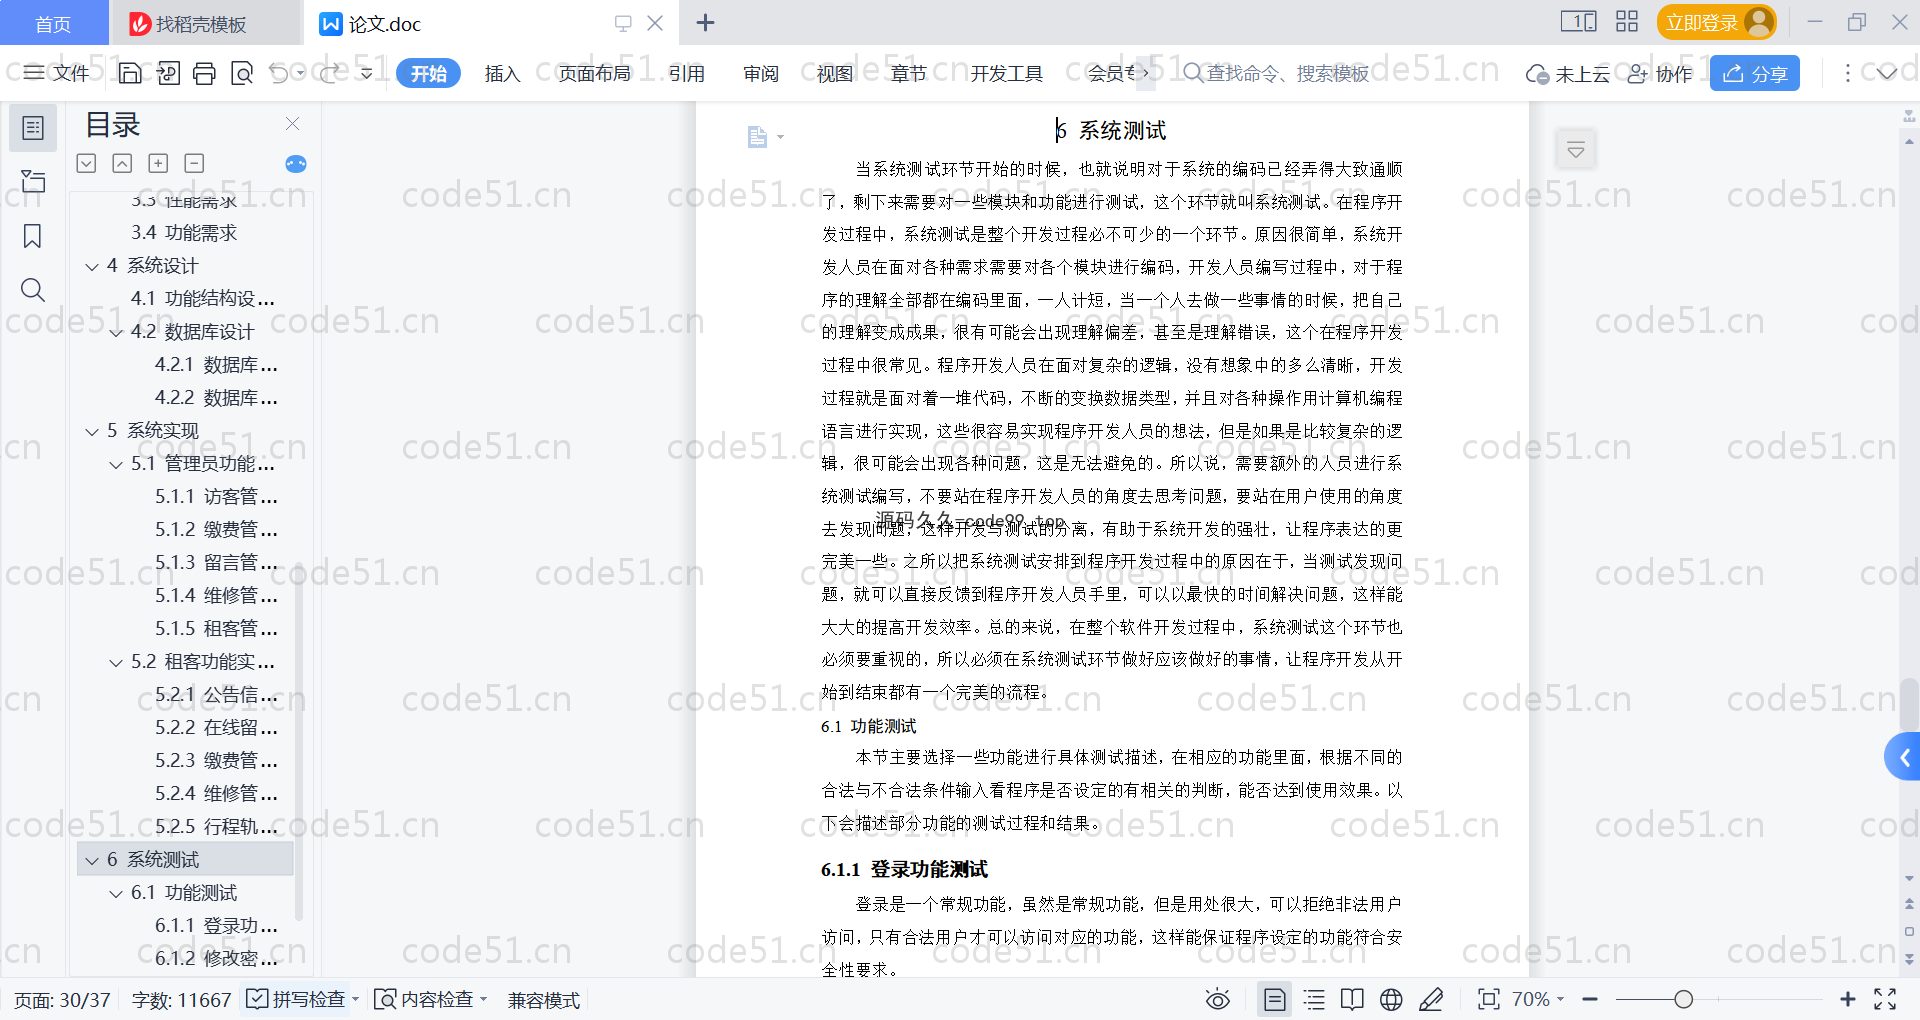Open the quick access toolbar customize arrow
The image size is (1920, 1020).
(x=367, y=73)
